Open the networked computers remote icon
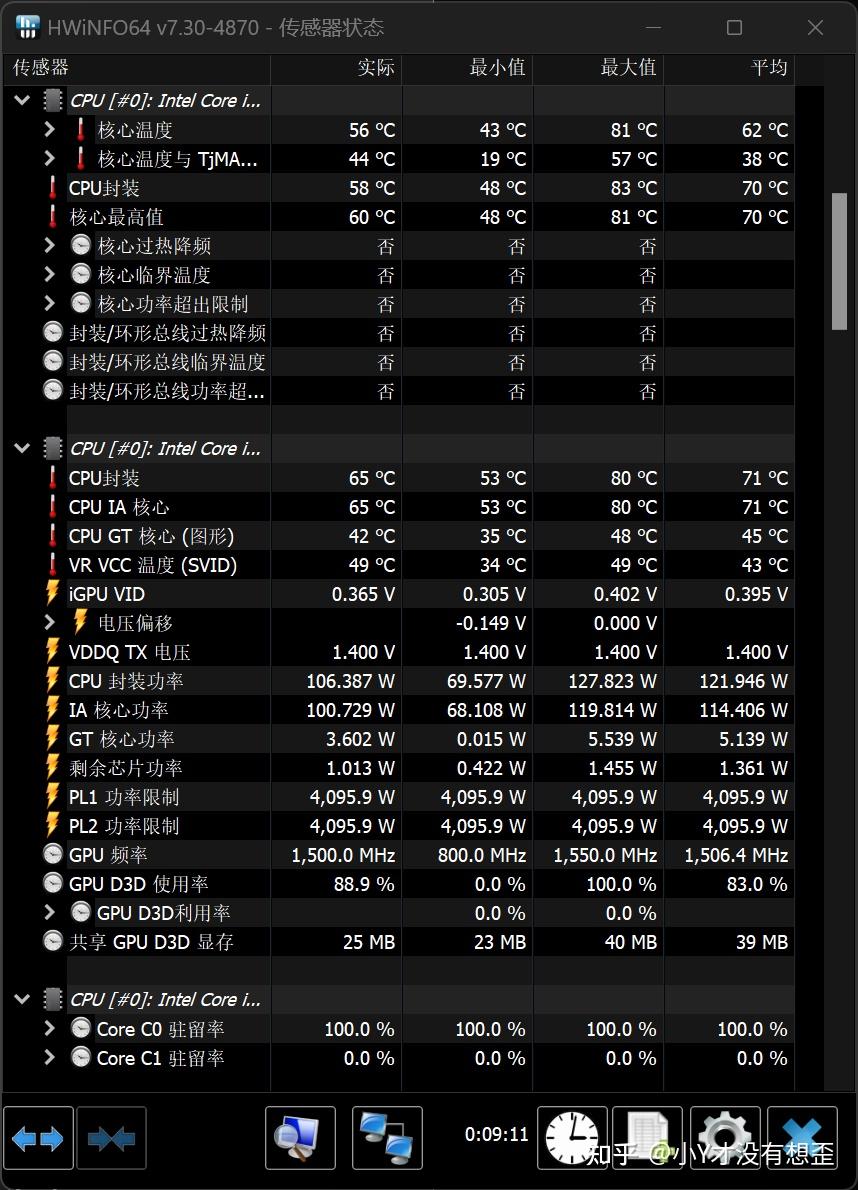858x1190 pixels. (x=388, y=1138)
